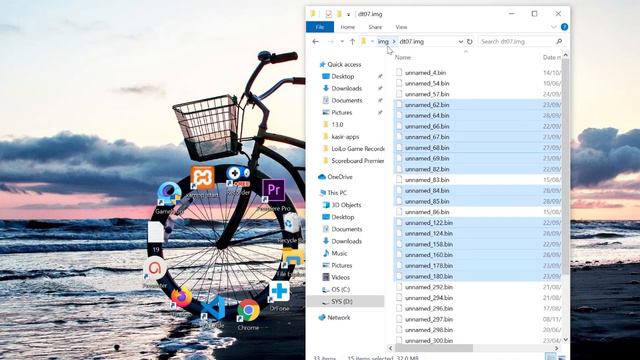The height and width of the screenshot is (360, 640).
Task: Open DrFone desktop shortcut
Action: (280, 296)
